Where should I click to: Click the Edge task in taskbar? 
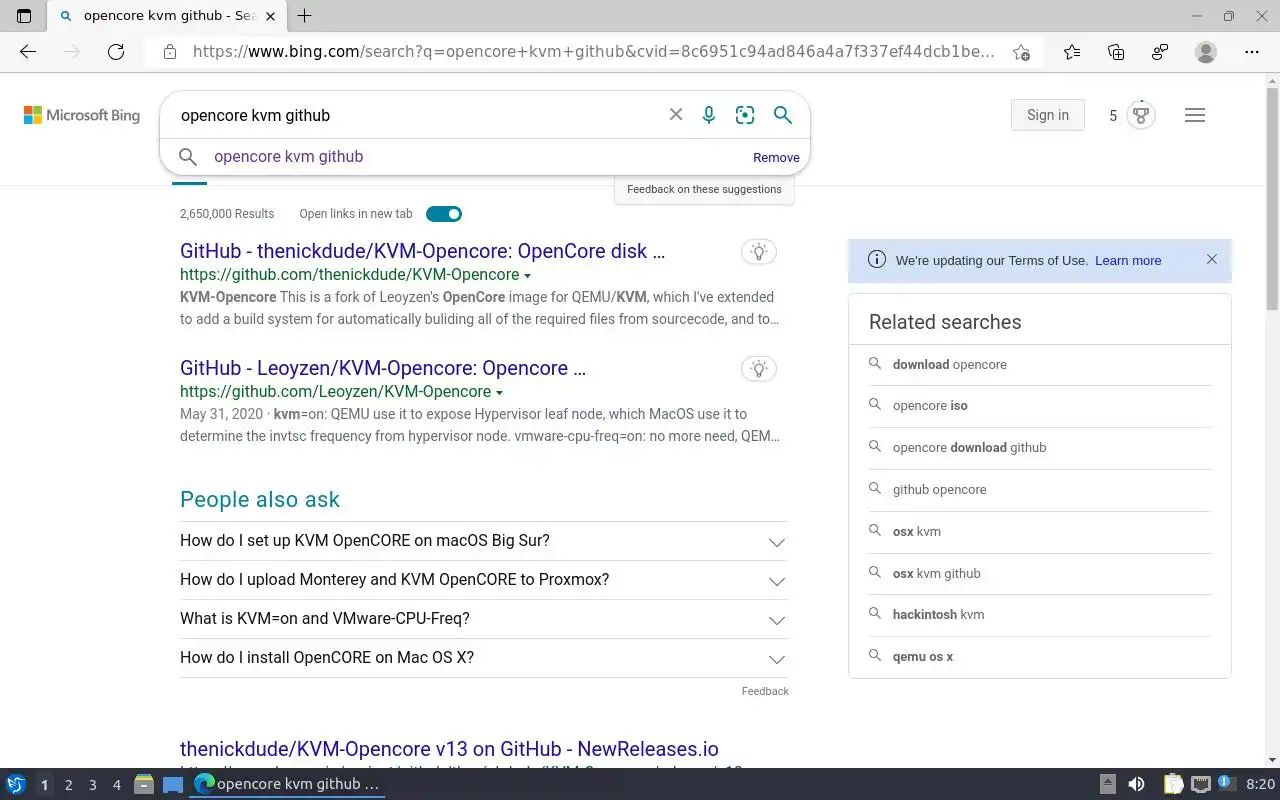(x=288, y=784)
